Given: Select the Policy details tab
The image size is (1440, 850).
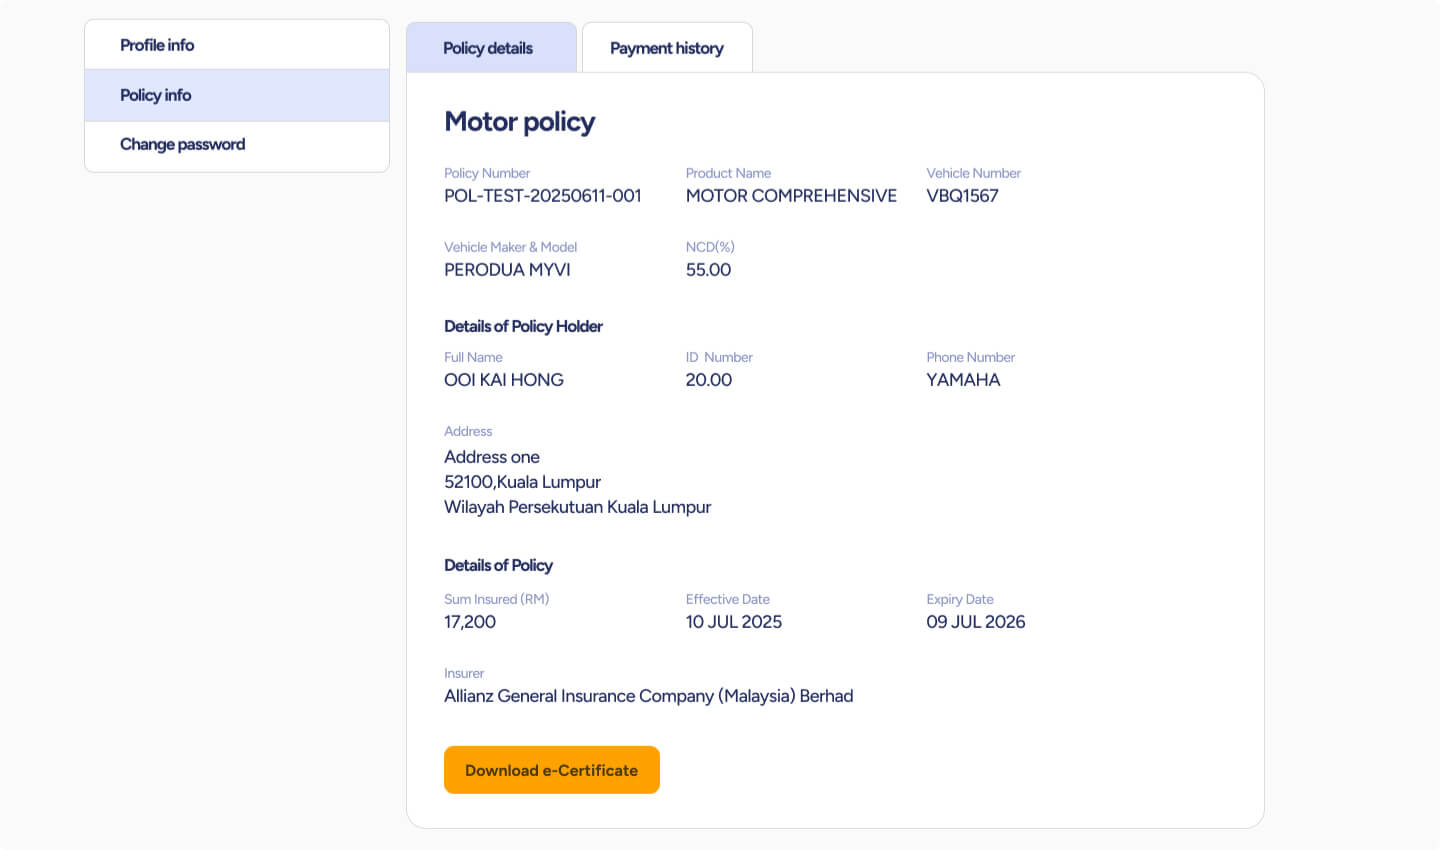Looking at the screenshot, I should (x=488, y=48).
